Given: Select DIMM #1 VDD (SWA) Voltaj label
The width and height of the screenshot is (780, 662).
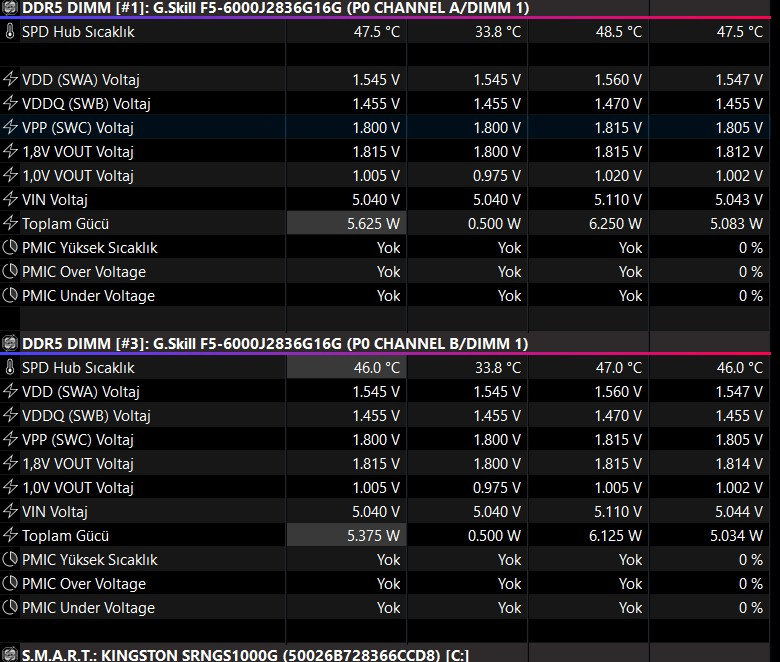Looking at the screenshot, I should [x=81, y=80].
